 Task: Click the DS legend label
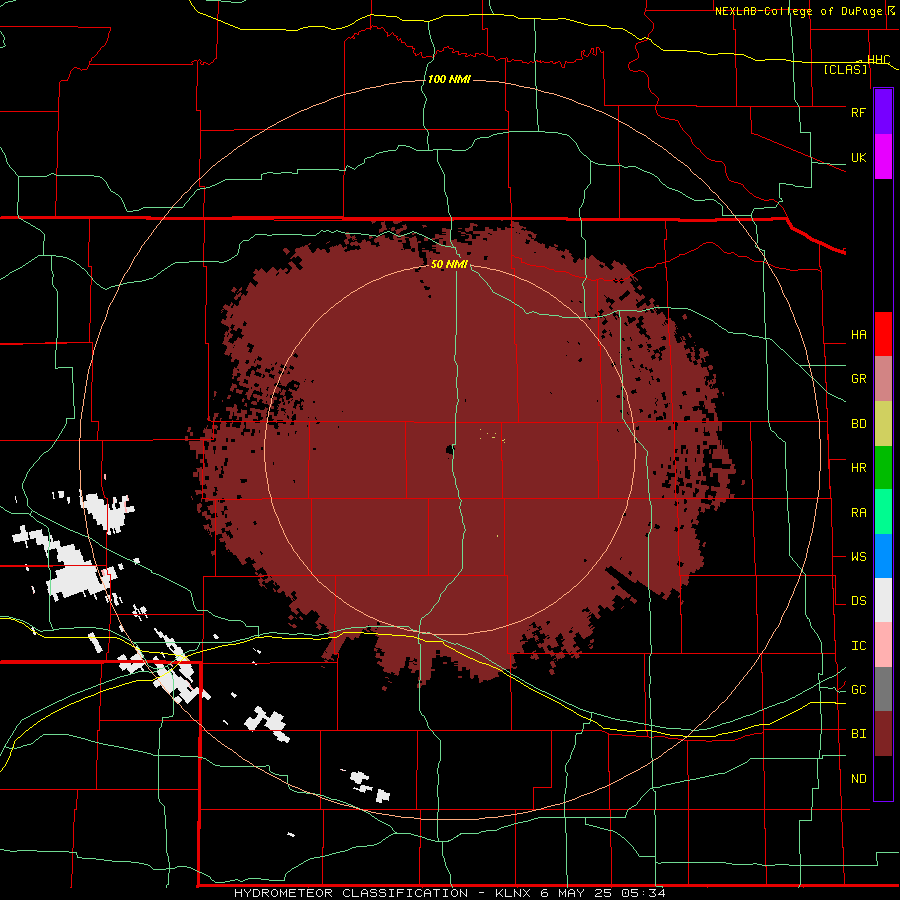coord(859,601)
